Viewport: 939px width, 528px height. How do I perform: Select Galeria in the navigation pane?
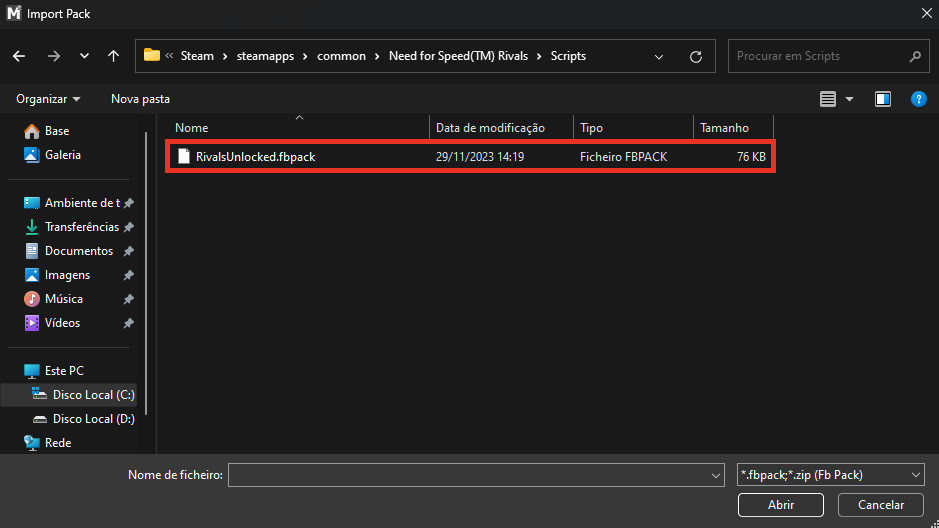[x=62, y=155]
